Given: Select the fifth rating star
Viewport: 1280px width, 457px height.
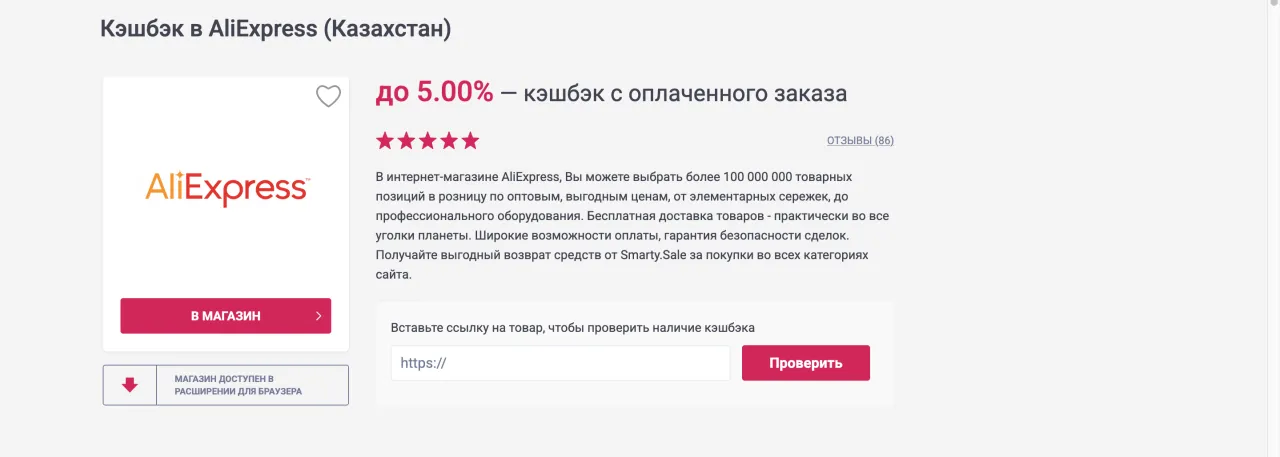Looking at the screenshot, I should click(x=470, y=141).
